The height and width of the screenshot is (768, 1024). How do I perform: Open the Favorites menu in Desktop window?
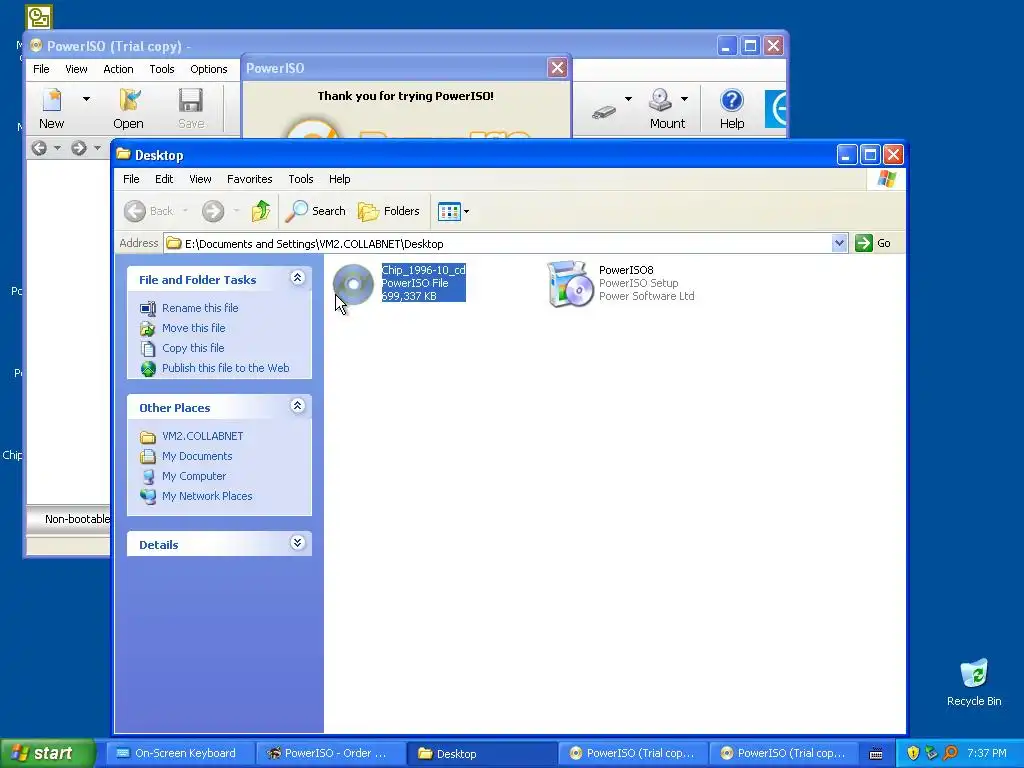pos(249,179)
